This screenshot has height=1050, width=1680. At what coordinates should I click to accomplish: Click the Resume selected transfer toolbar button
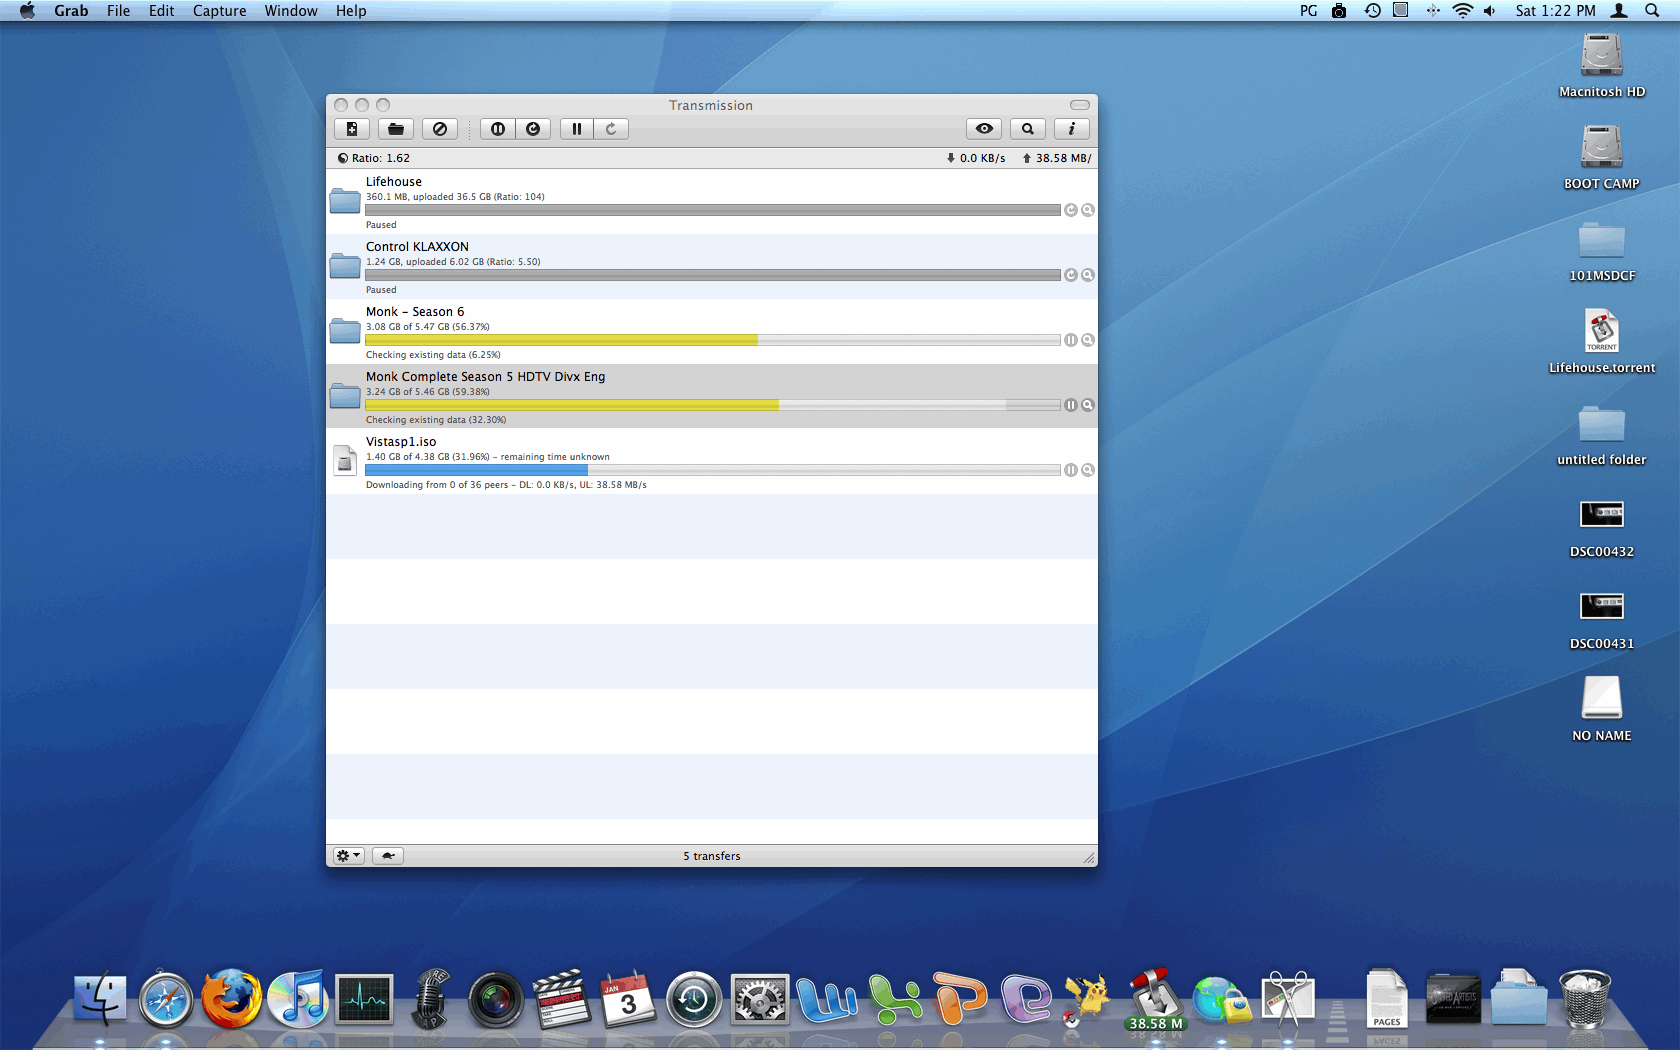coord(611,129)
